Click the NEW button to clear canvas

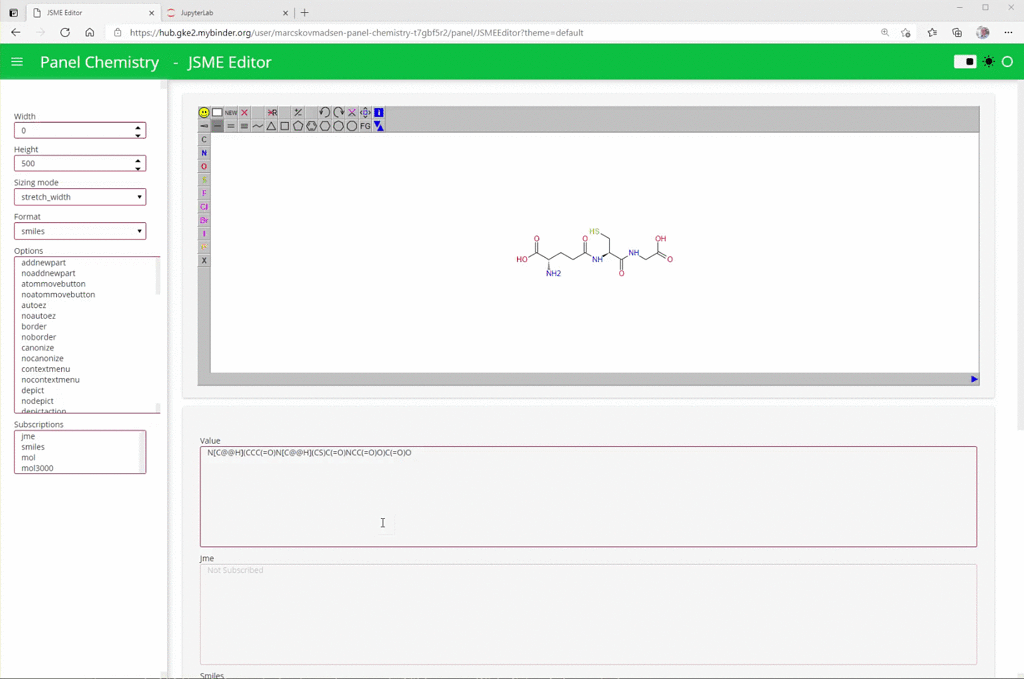pyautogui.click(x=229, y=112)
